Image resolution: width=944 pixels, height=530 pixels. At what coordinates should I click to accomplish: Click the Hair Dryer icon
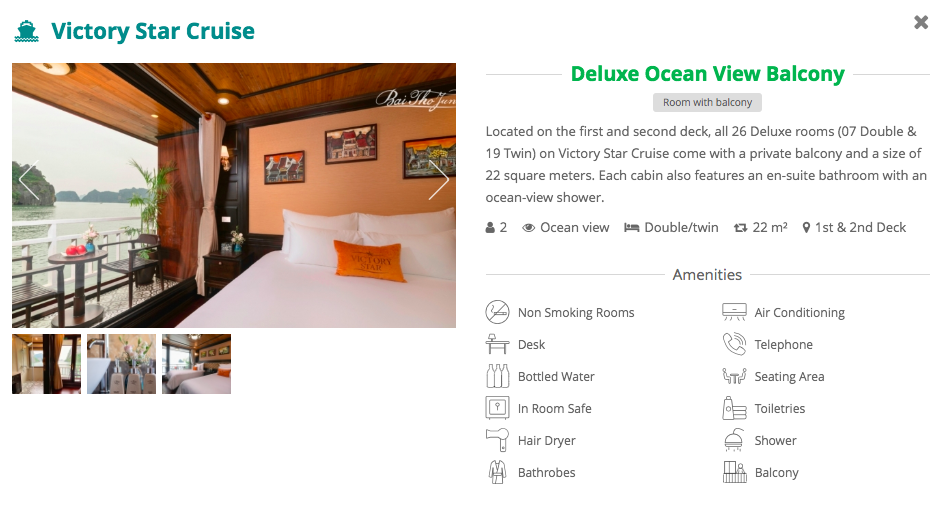[x=497, y=440]
